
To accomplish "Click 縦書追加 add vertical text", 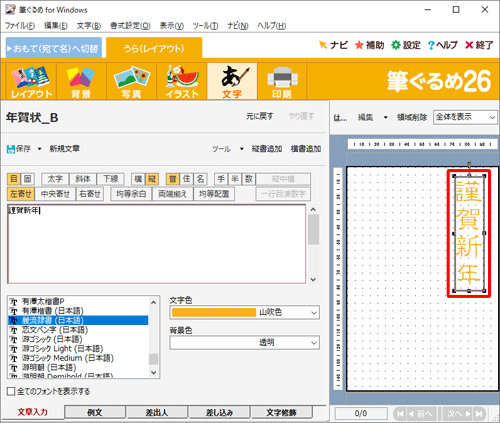I will tap(267, 149).
